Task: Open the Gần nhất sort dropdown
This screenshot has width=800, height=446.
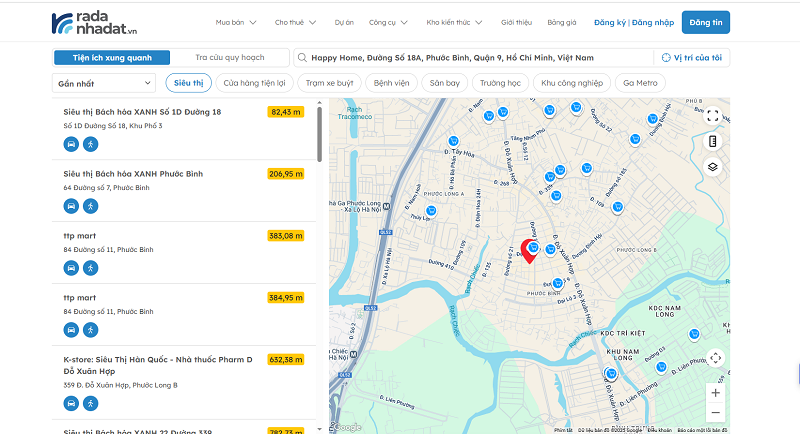Action: coord(104,83)
